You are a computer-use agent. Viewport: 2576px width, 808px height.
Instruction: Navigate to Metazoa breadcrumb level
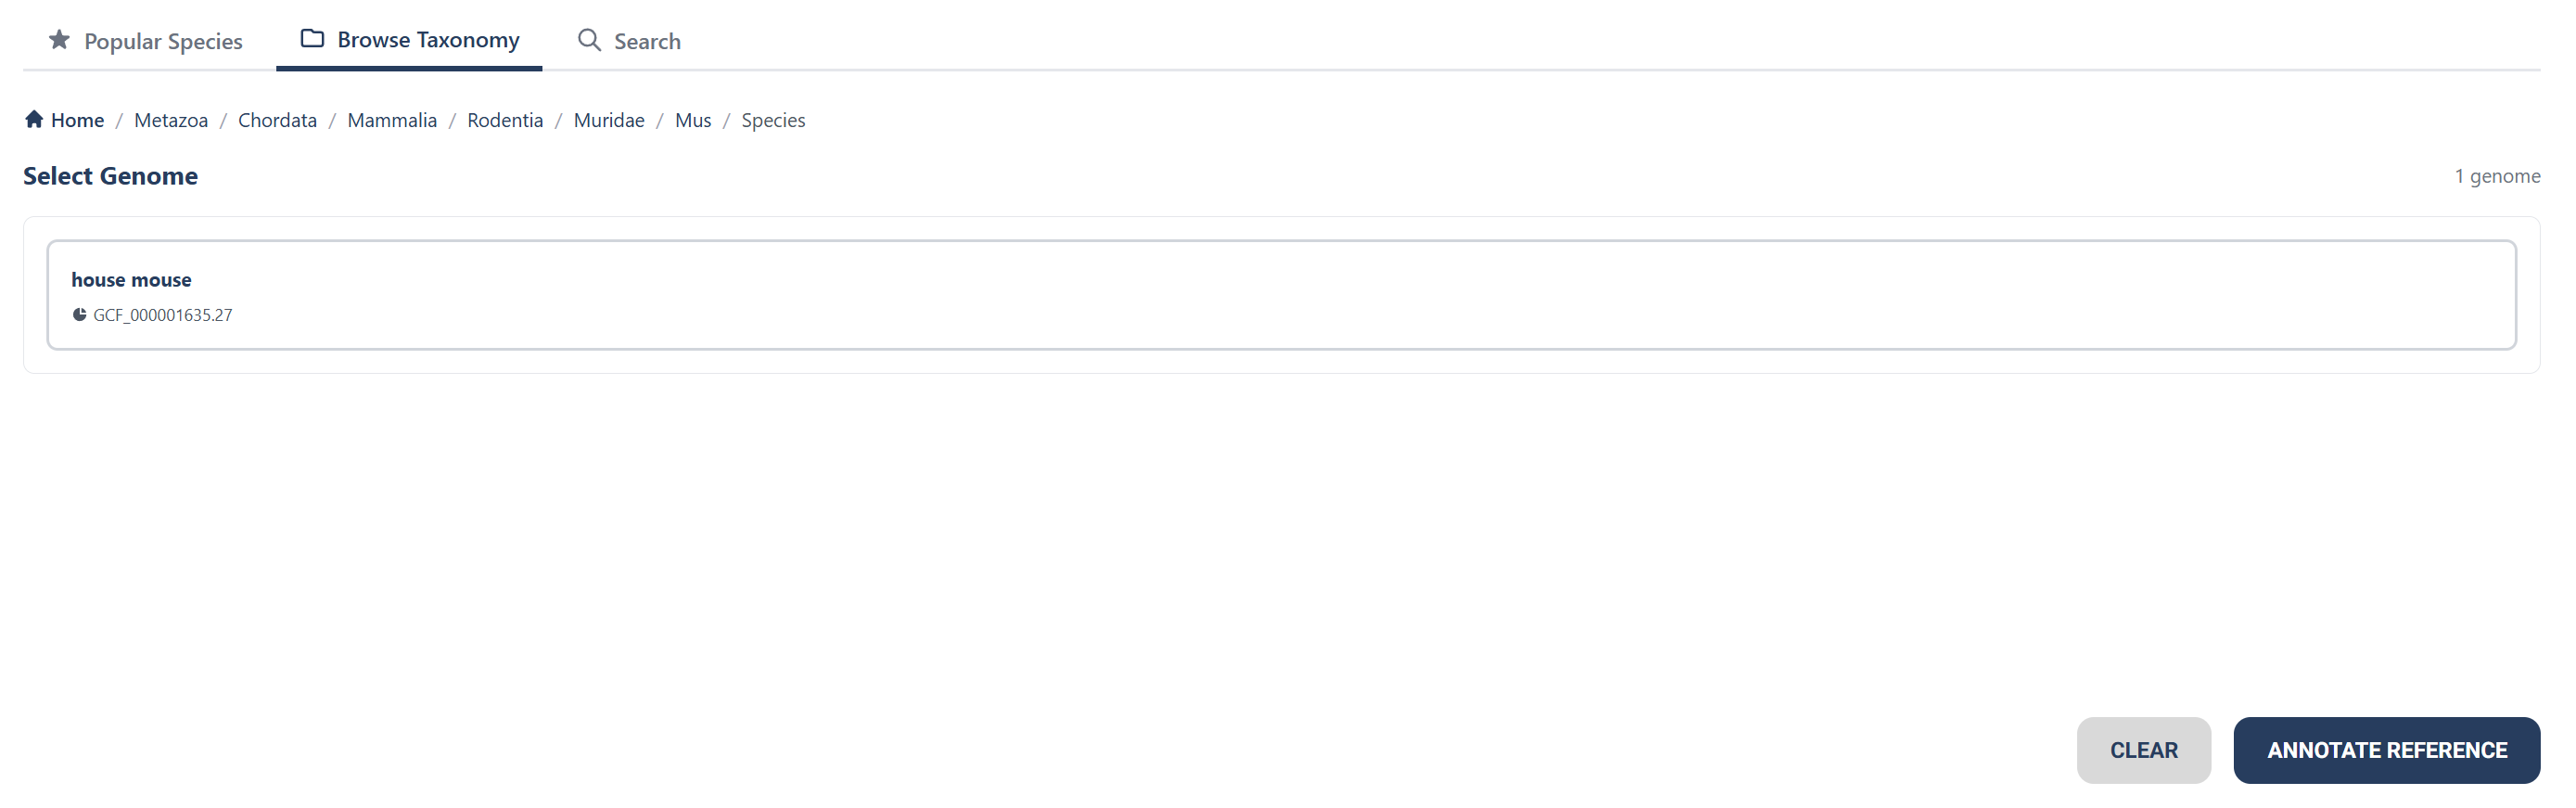point(171,120)
